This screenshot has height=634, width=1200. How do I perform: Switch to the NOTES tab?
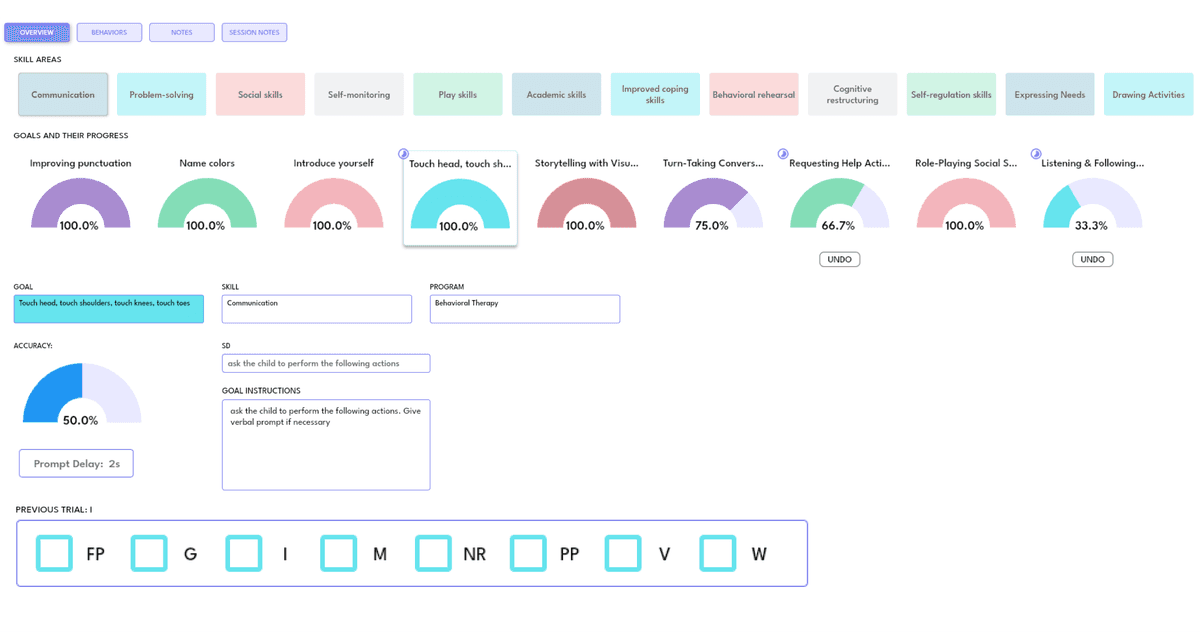point(181,31)
